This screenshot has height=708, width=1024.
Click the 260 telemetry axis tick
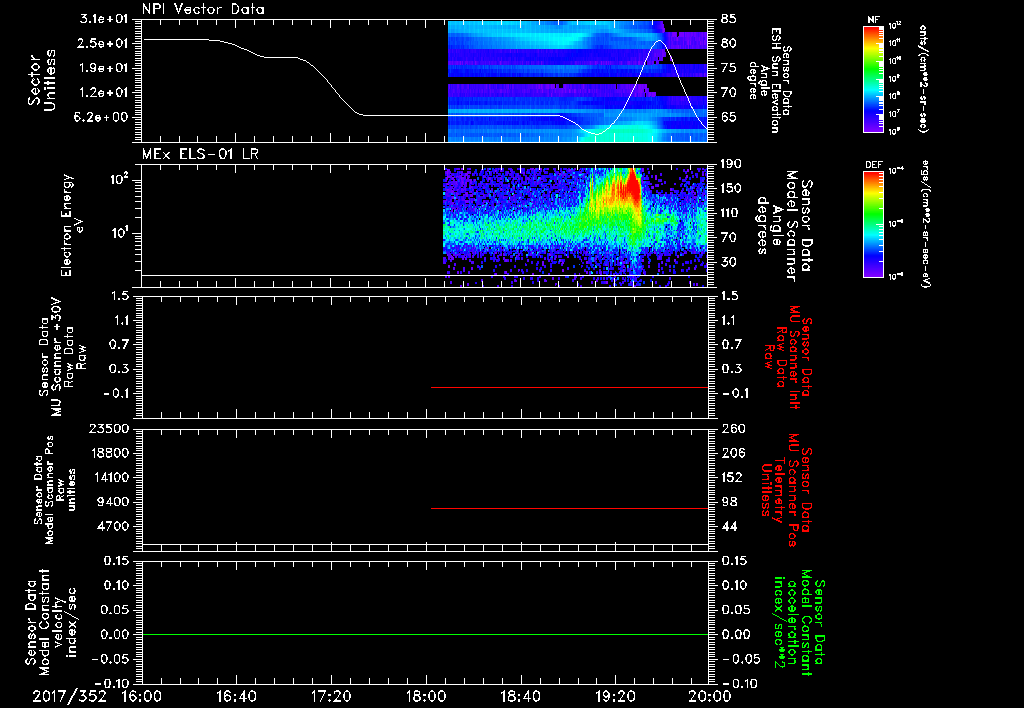732,428
